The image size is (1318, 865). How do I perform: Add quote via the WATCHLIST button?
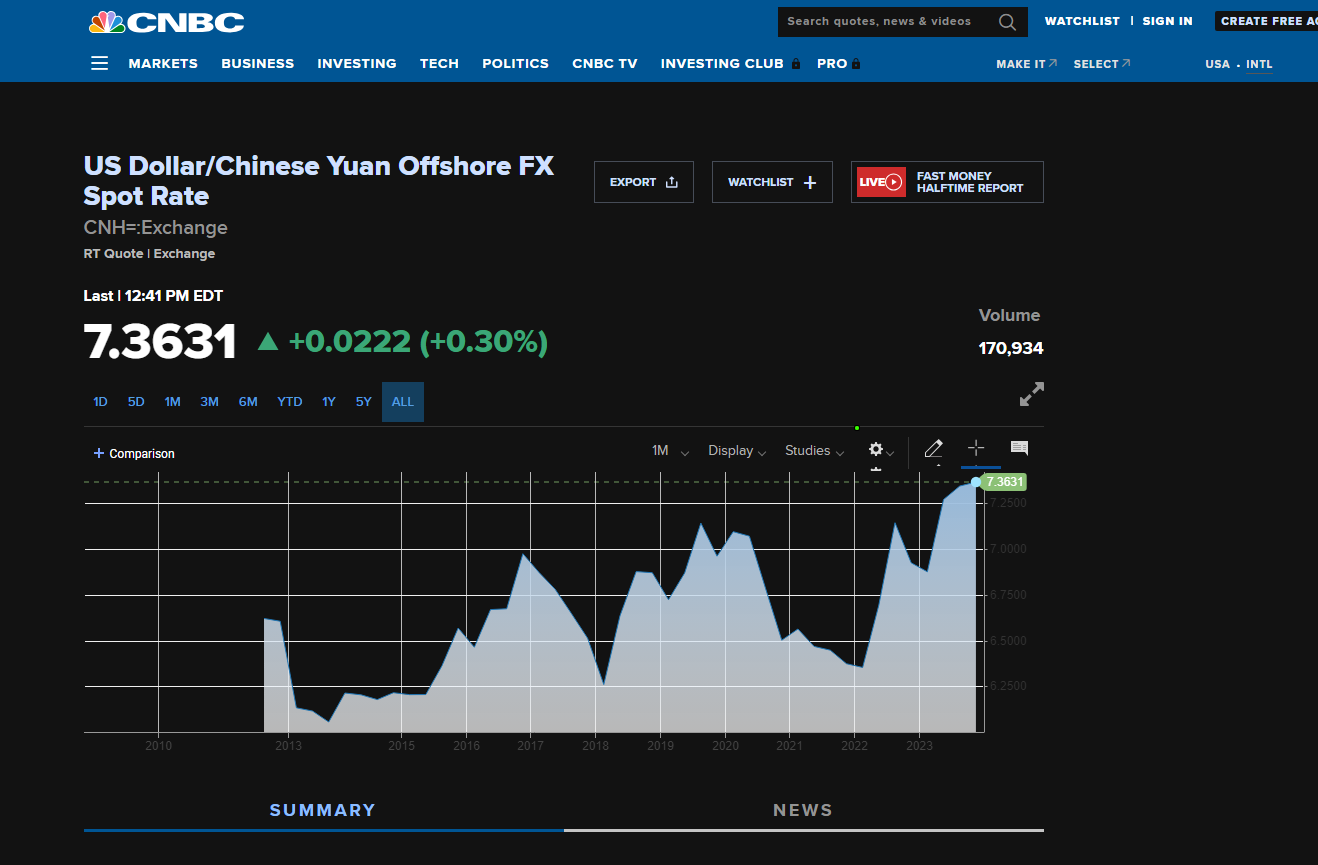pyautogui.click(x=772, y=182)
